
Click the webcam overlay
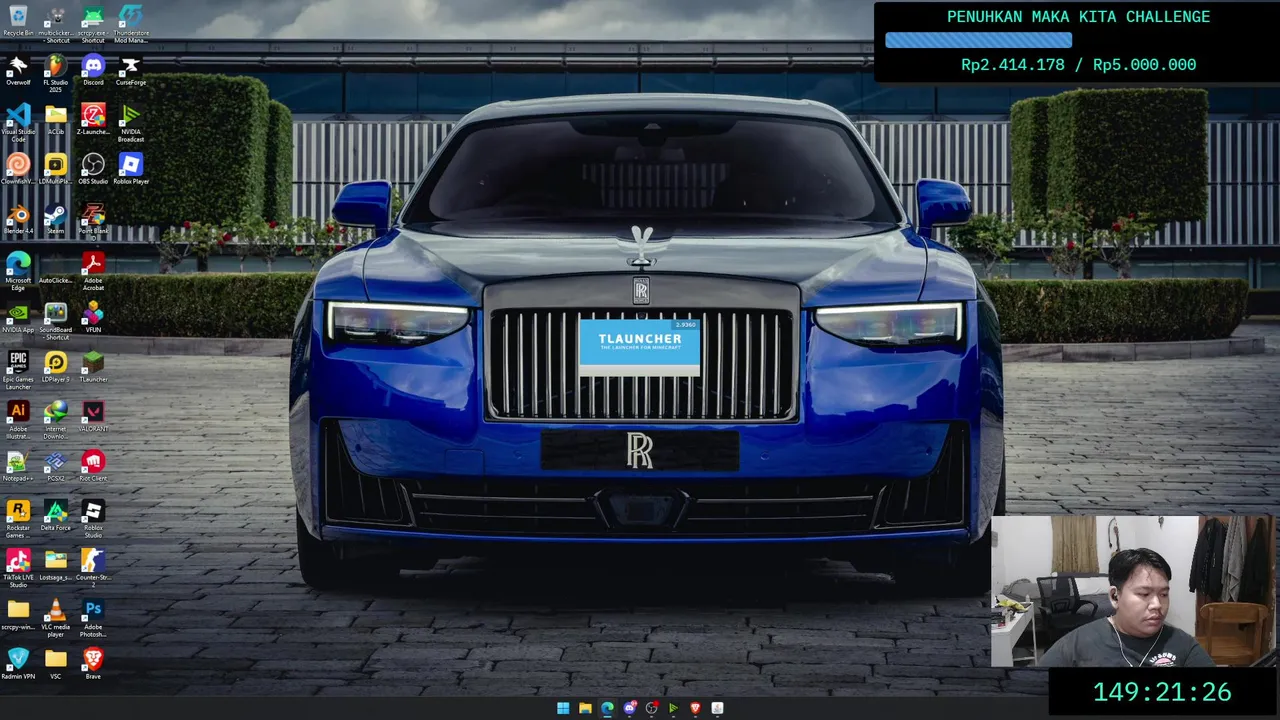(1135, 591)
